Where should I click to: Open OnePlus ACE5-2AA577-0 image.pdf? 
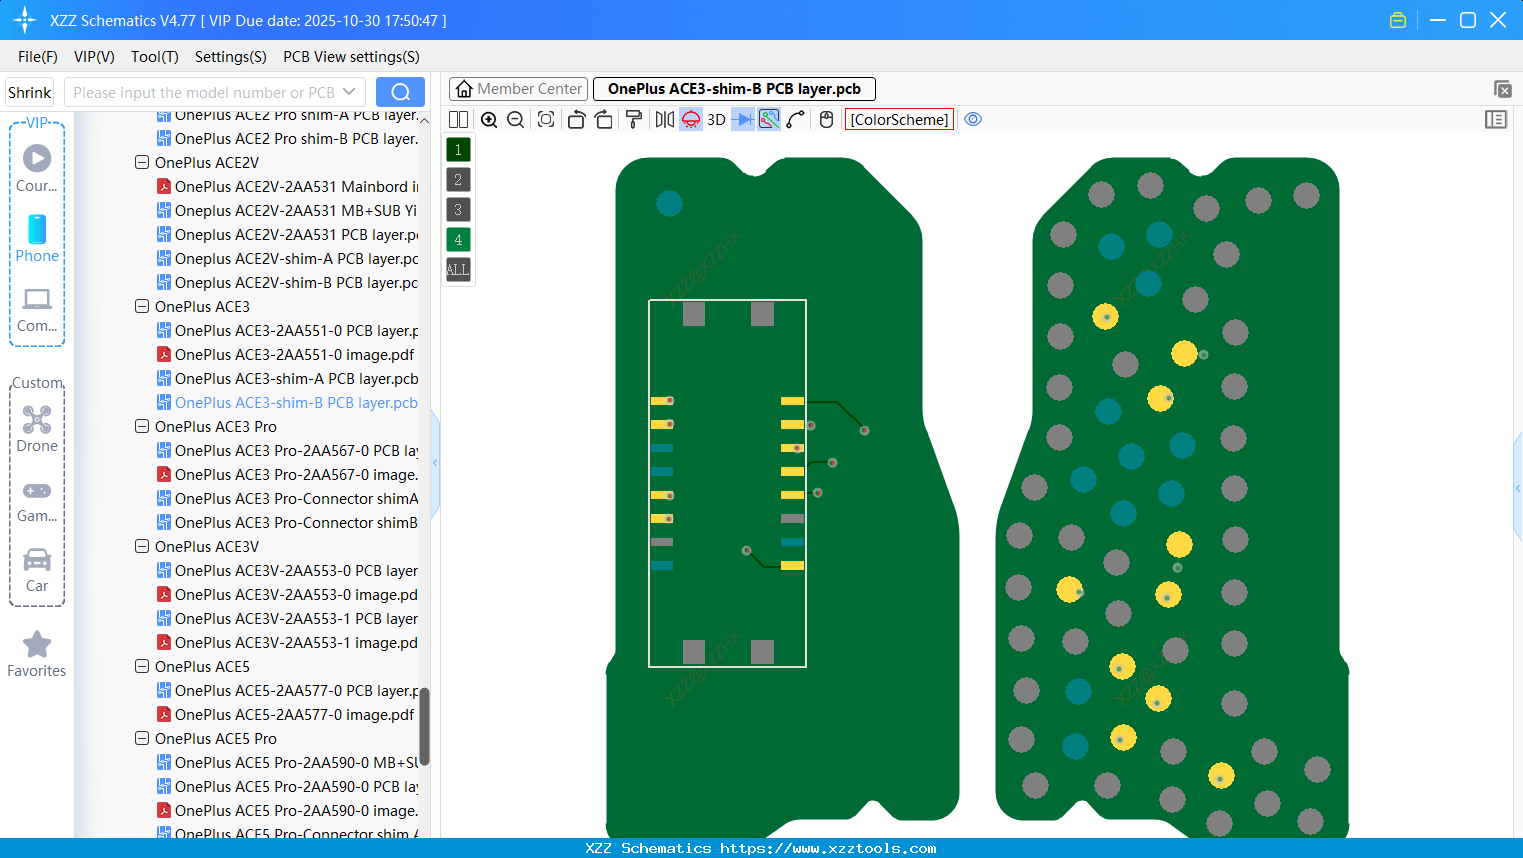point(285,714)
